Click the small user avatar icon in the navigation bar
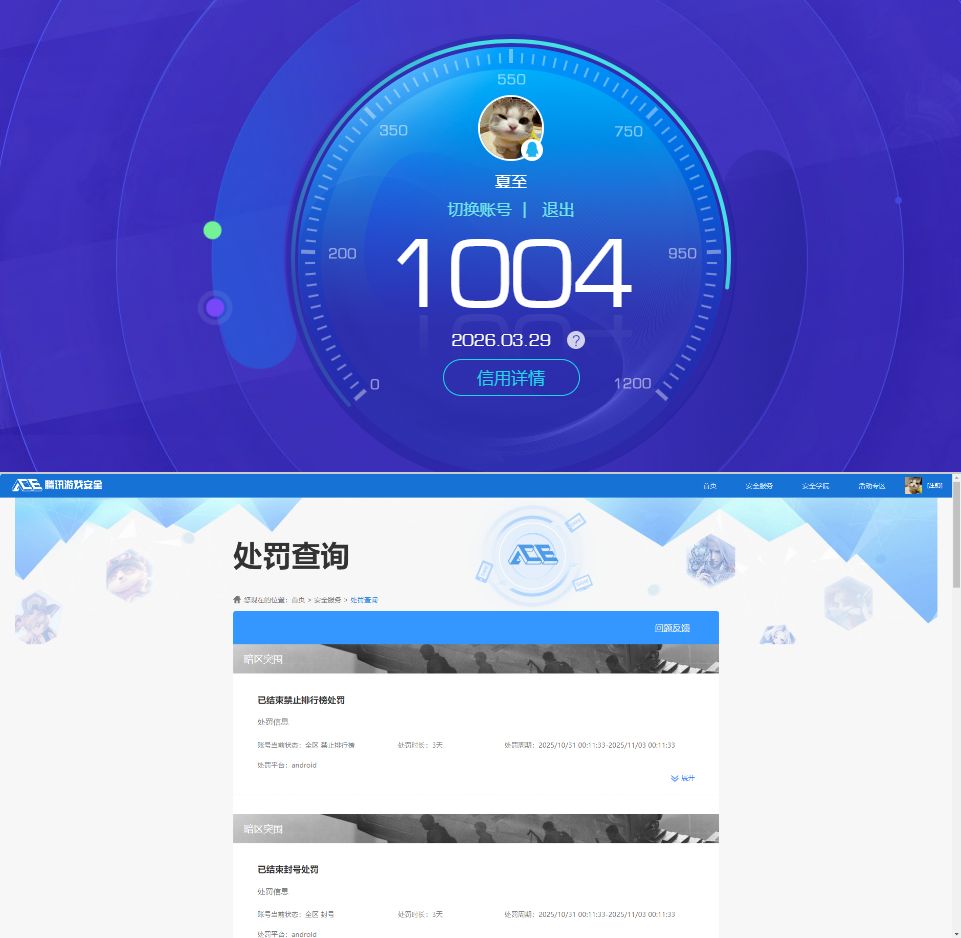Image resolution: width=961 pixels, height=938 pixels. (914, 485)
